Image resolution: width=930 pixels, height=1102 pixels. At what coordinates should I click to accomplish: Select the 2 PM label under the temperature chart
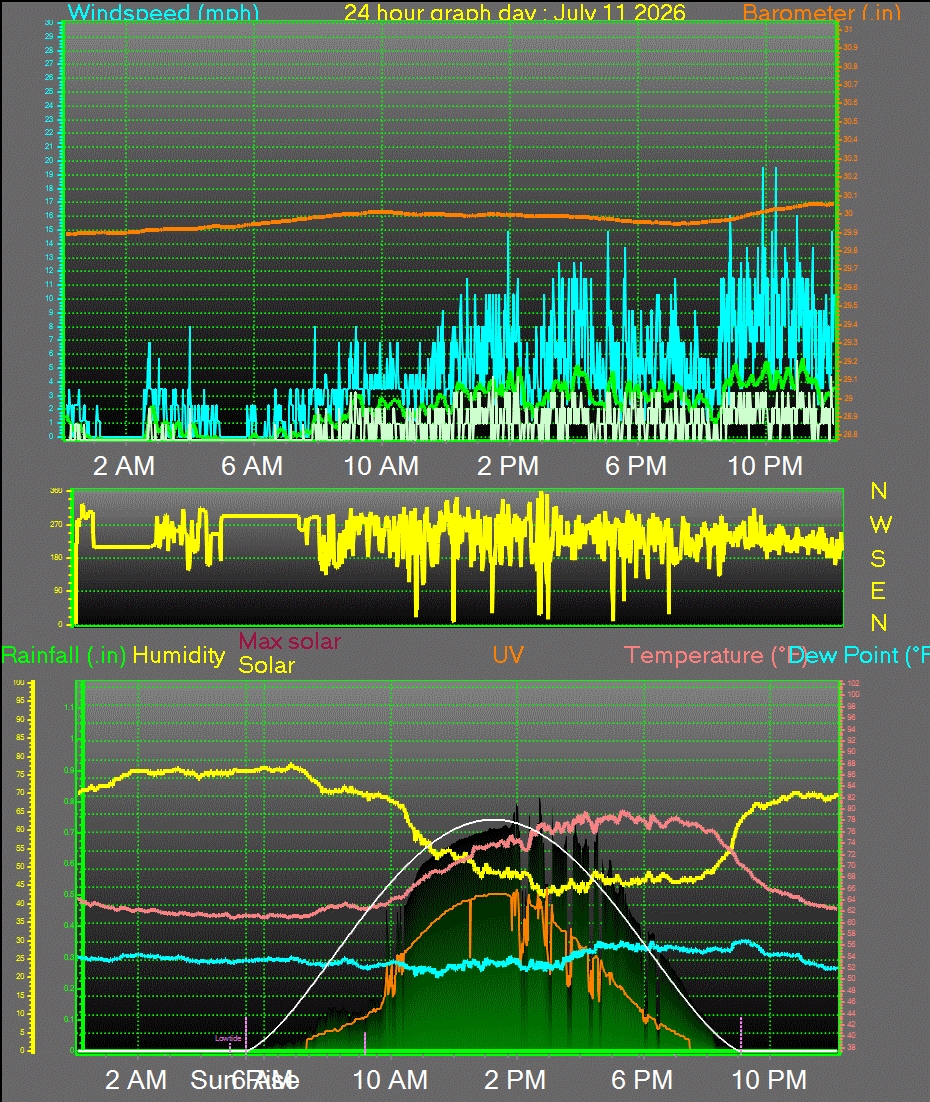pyautogui.click(x=515, y=1080)
